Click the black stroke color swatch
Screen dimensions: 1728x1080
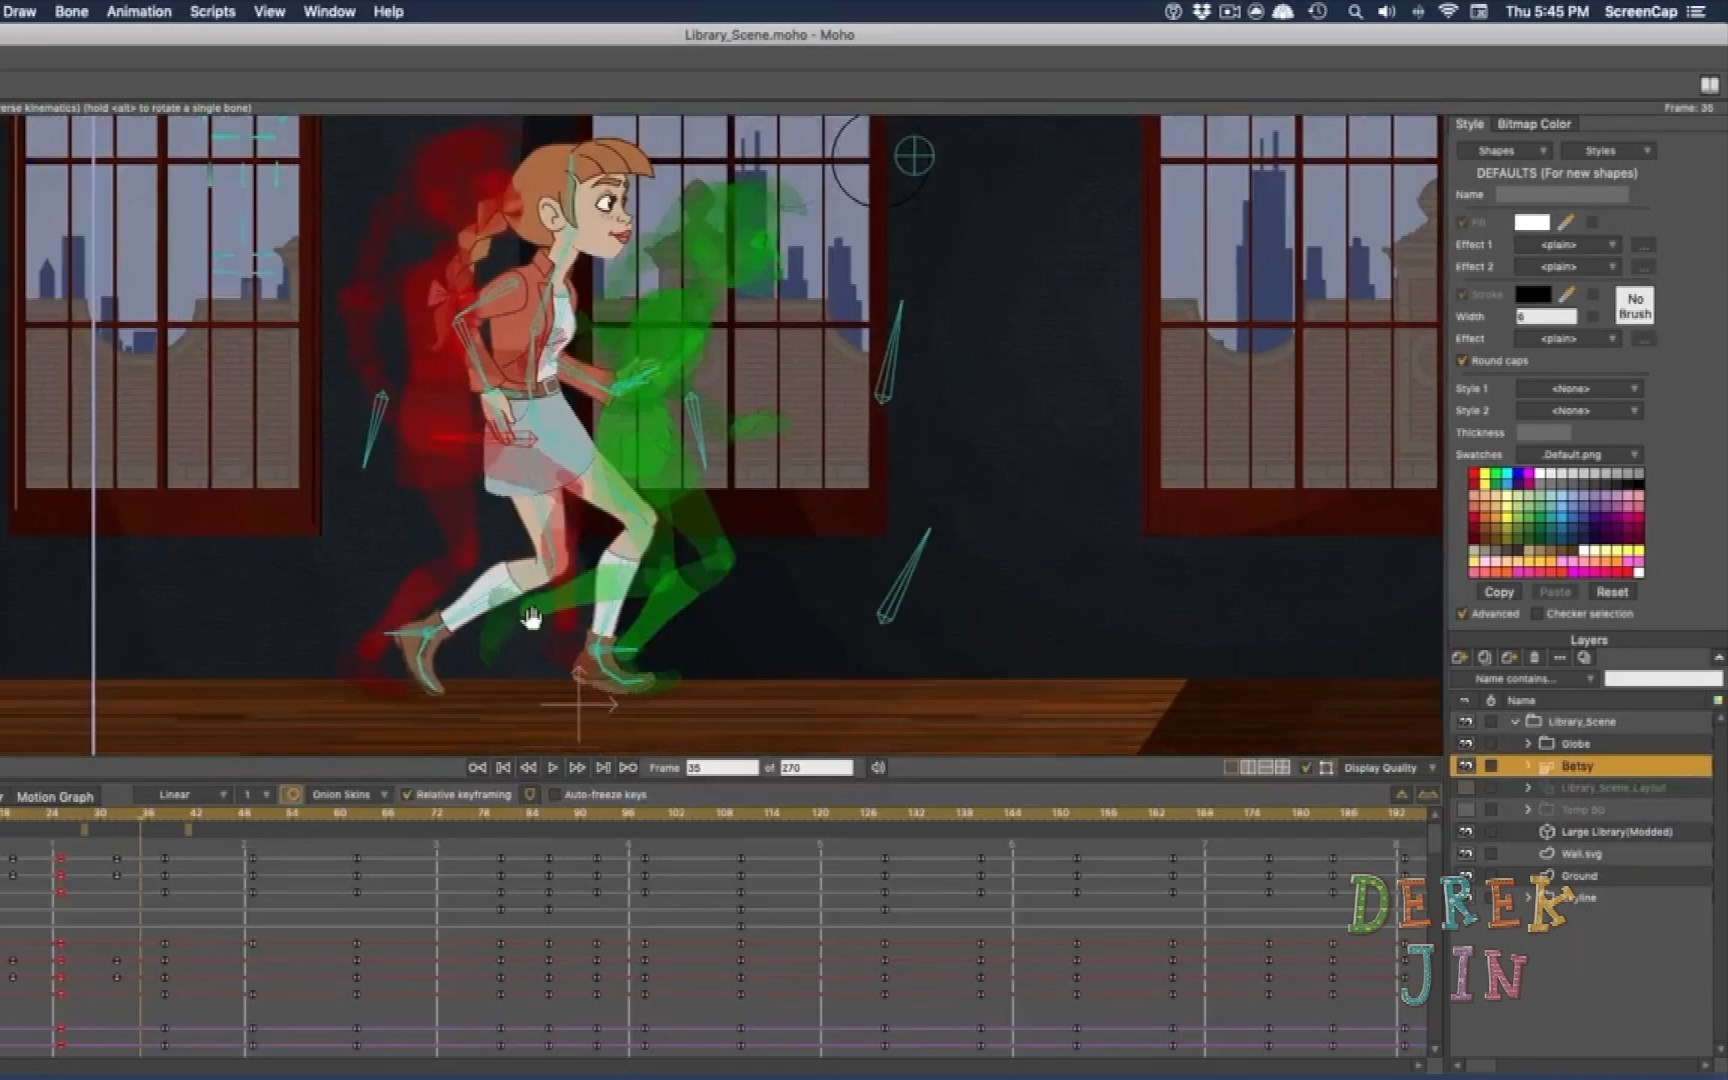[x=1532, y=294]
